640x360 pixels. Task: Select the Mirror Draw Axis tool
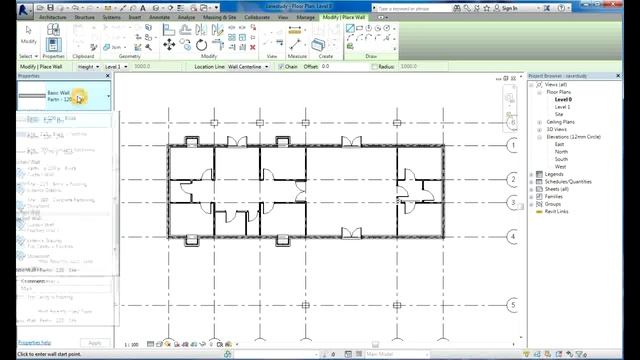coord(218,30)
